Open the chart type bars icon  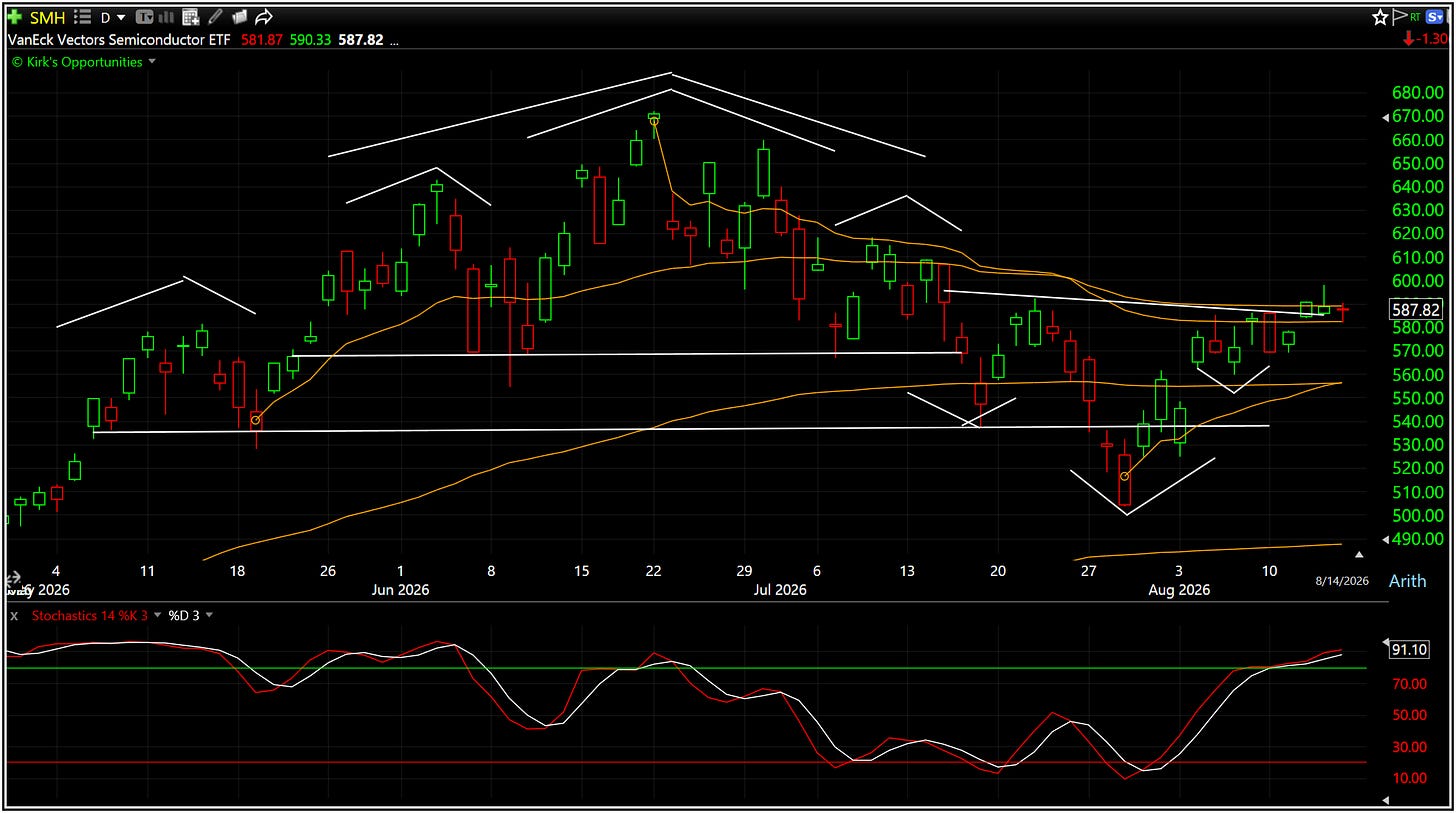pyautogui.click(x=166, y=17)
